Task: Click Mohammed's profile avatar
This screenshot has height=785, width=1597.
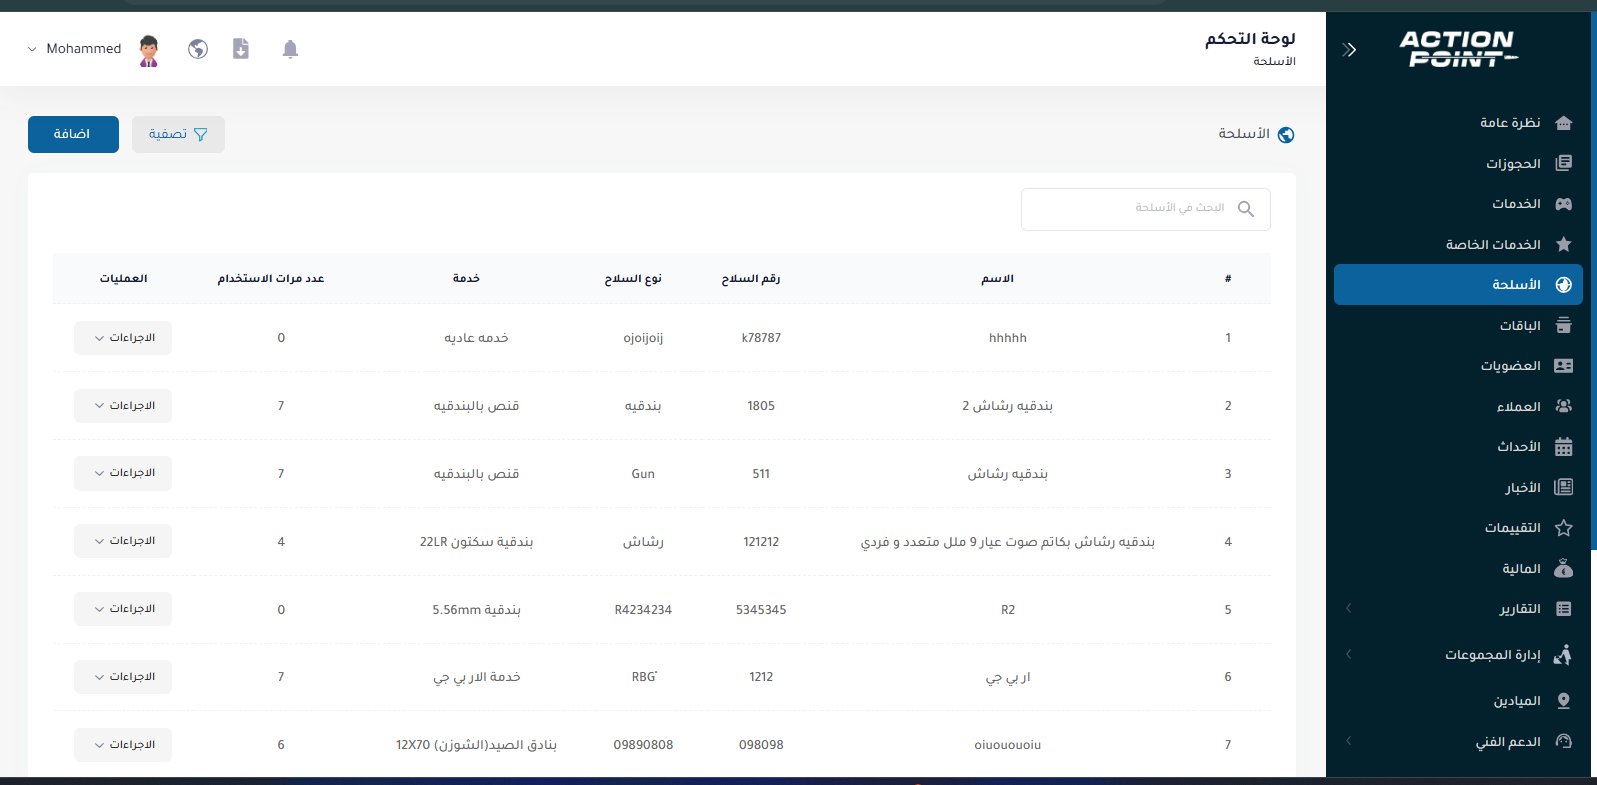Action: click(149, 50)
